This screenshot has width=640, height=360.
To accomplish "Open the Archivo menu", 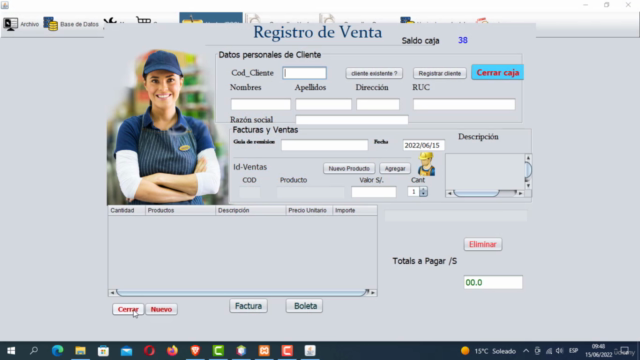I will point(21,24).
